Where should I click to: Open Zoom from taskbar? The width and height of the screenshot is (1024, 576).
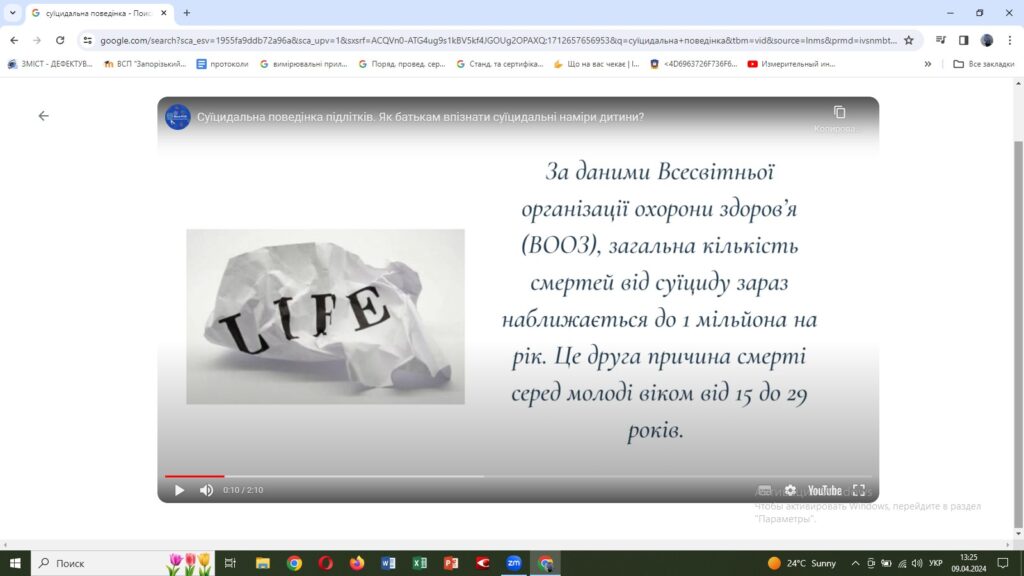(x=514, y=563)
